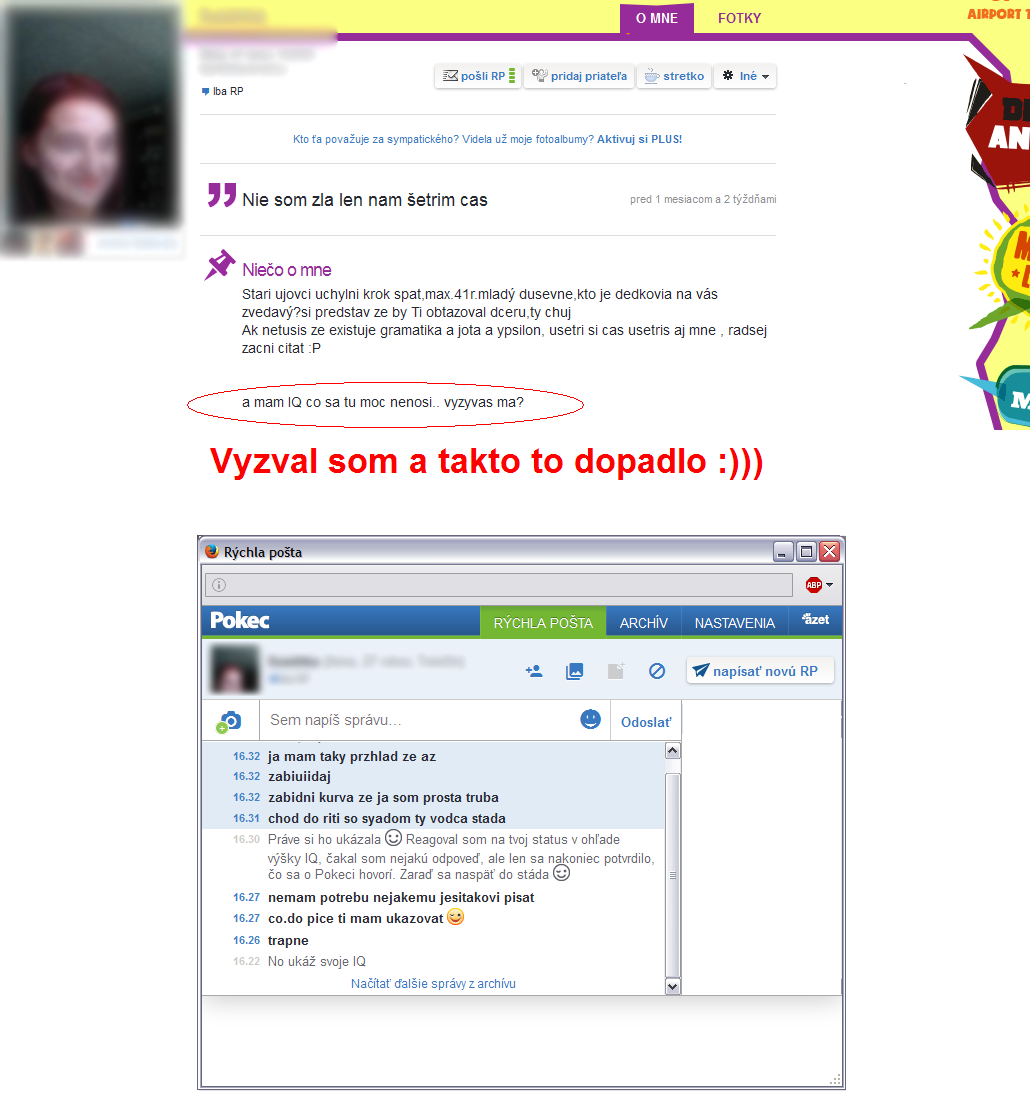This screenshot has height=1093, width=1030.
Task: Click the block user icon
Action: [x=657, y=672]
